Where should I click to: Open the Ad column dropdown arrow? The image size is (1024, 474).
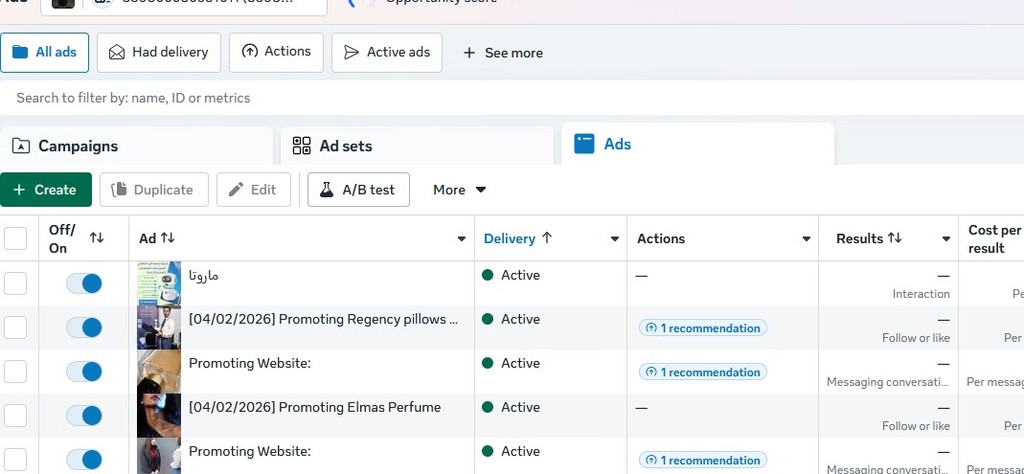point(461,239)
